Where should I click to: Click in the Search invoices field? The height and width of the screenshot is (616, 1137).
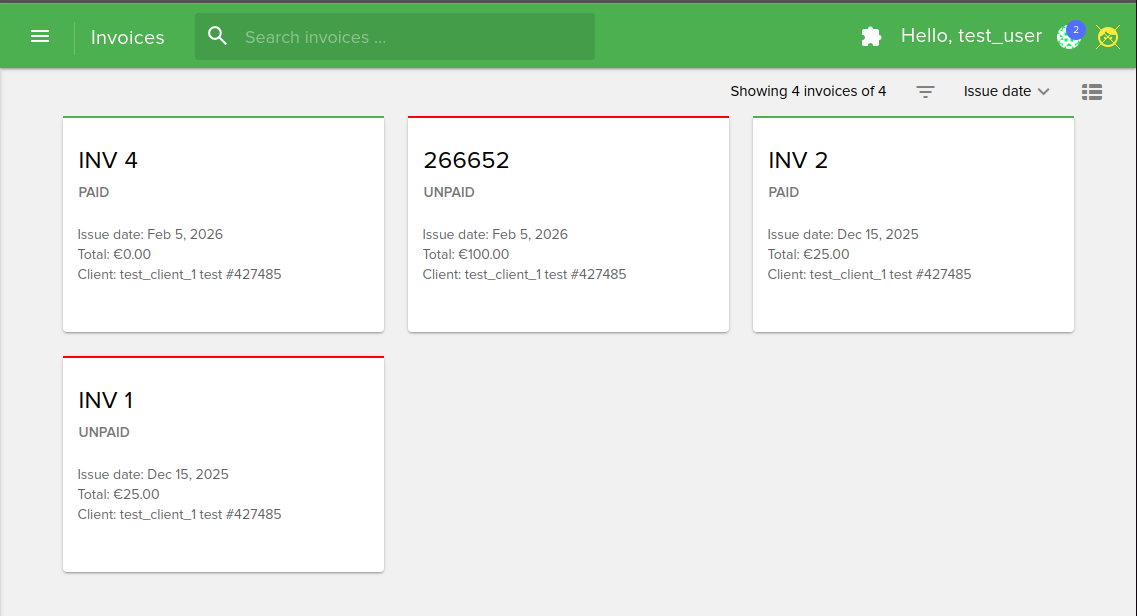[x=410, y=37]
